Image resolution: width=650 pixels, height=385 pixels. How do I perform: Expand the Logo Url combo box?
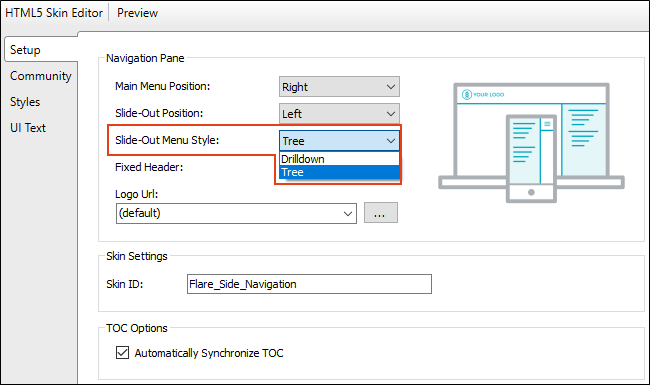(347, 213)
